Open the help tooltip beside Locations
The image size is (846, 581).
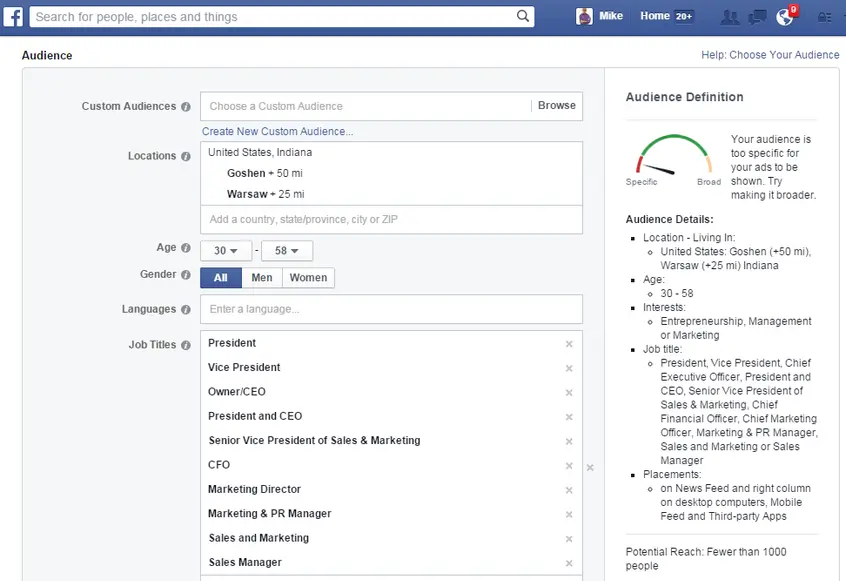point(184,156)
